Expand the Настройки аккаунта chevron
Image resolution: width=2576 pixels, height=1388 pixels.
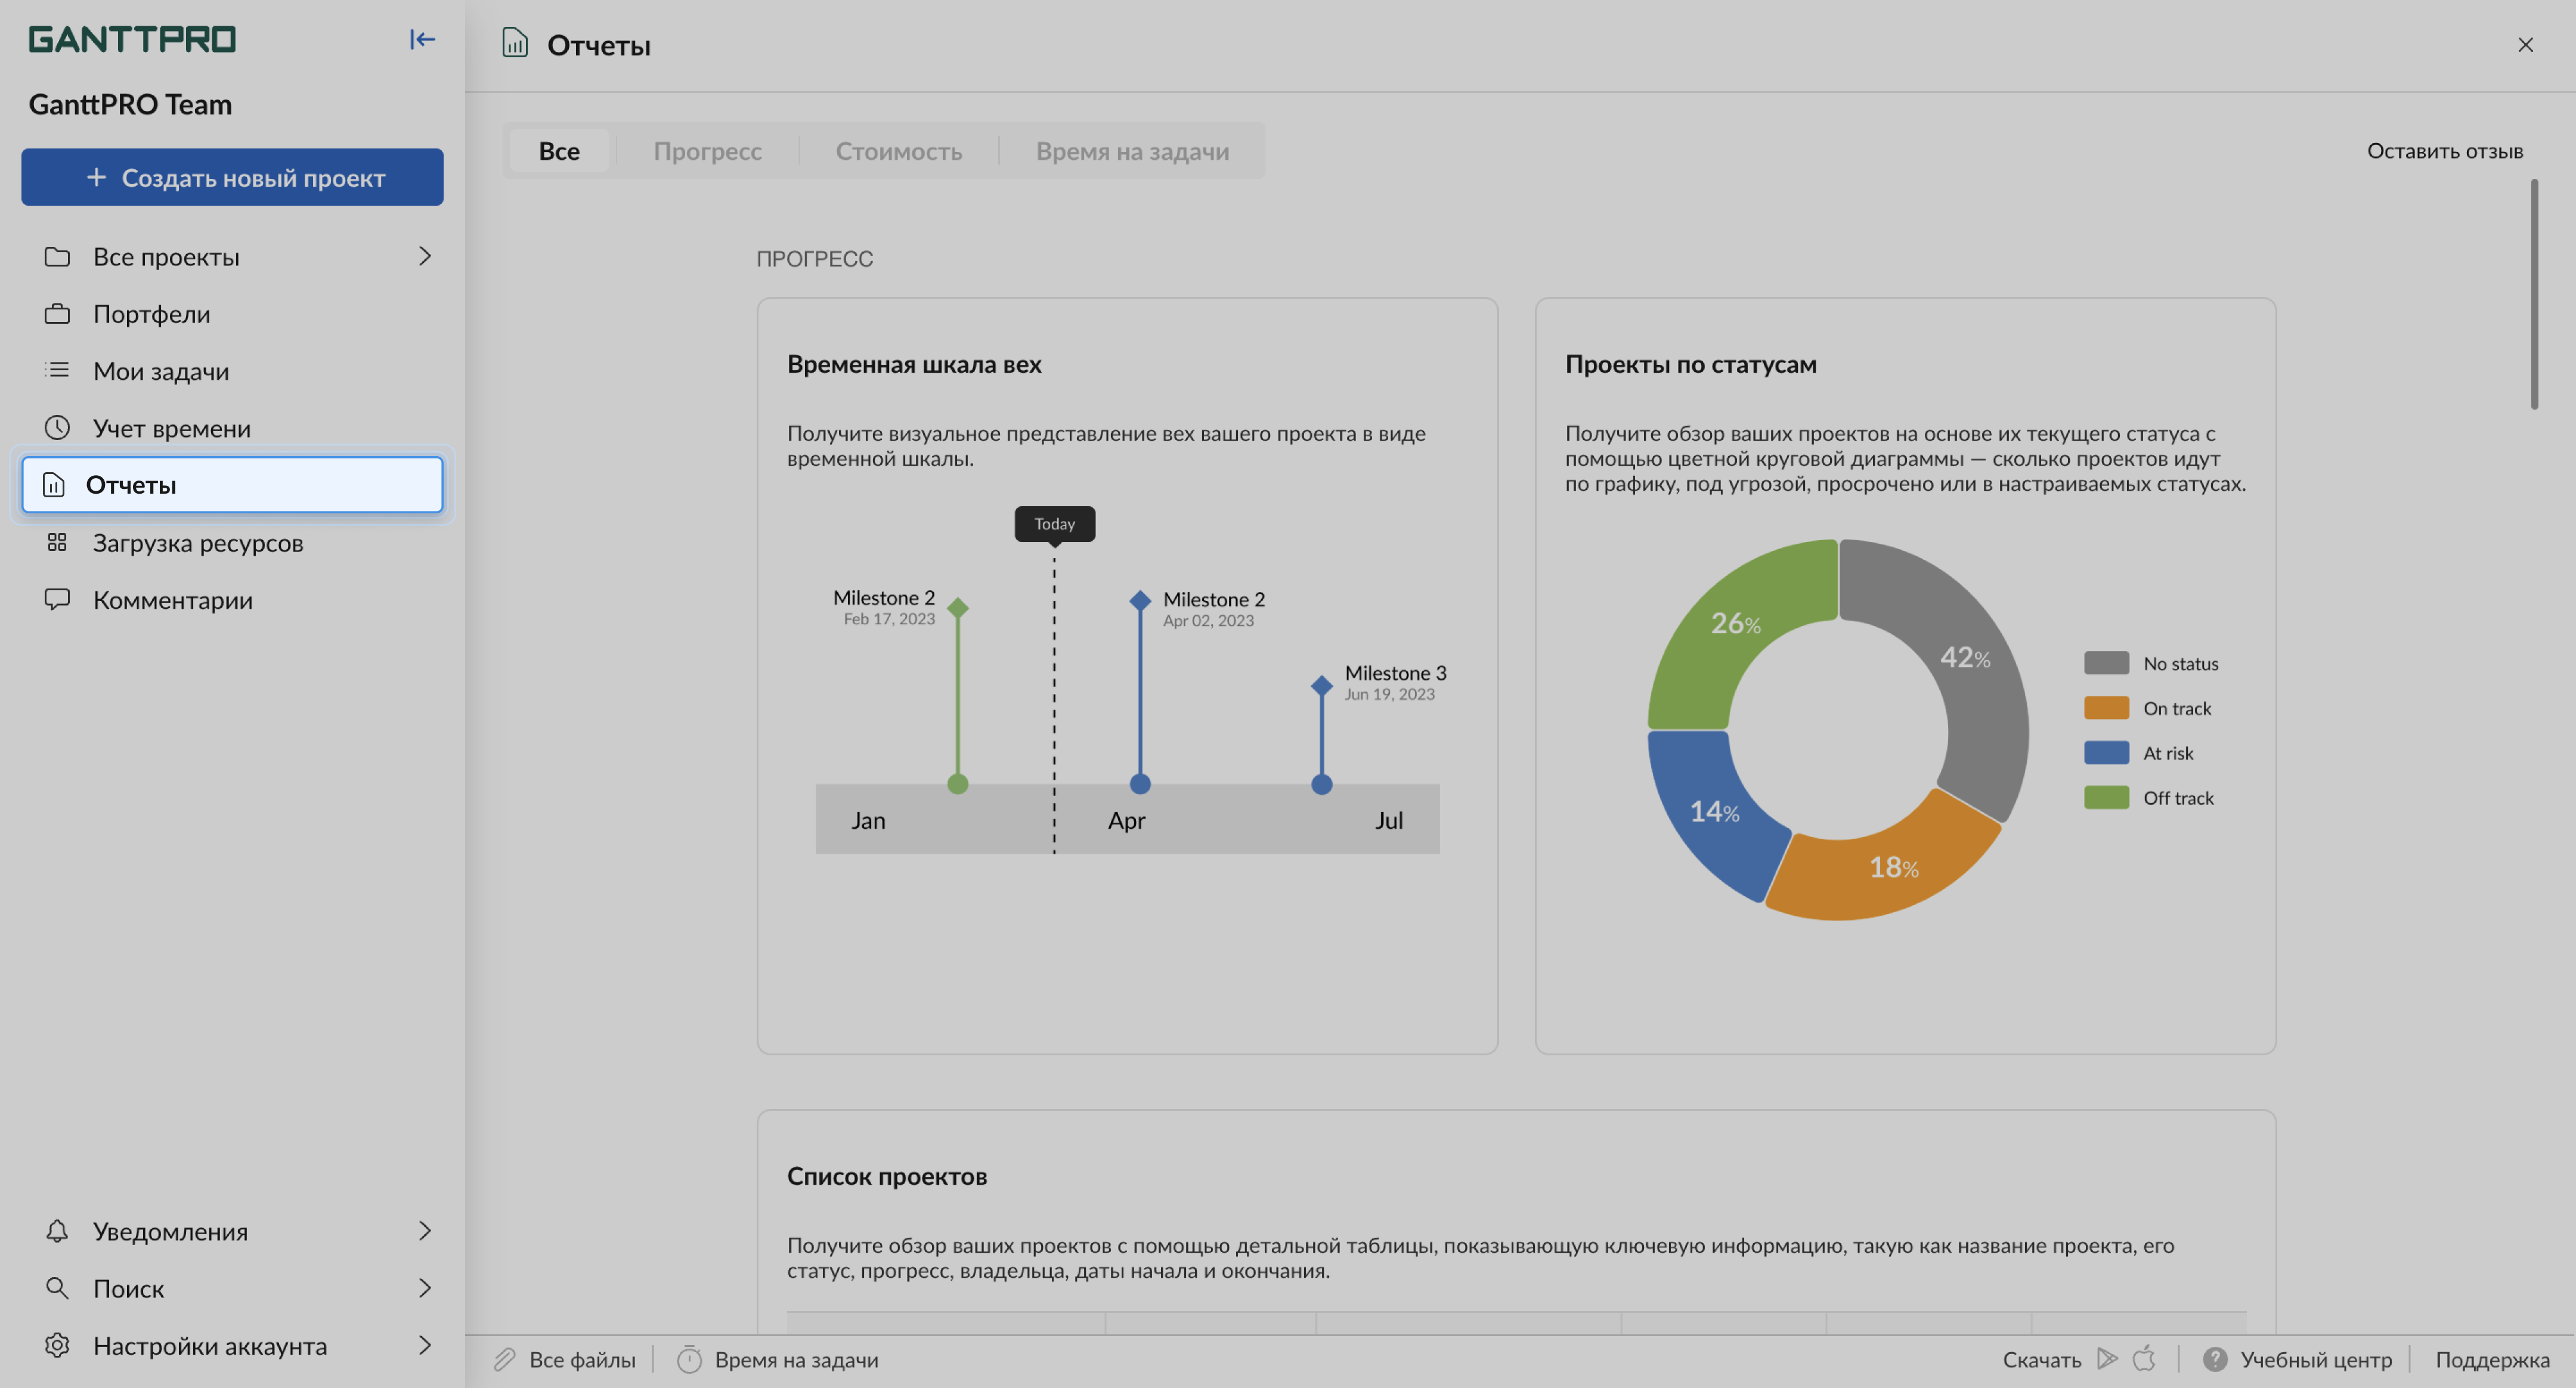[x=424, y=1345]
